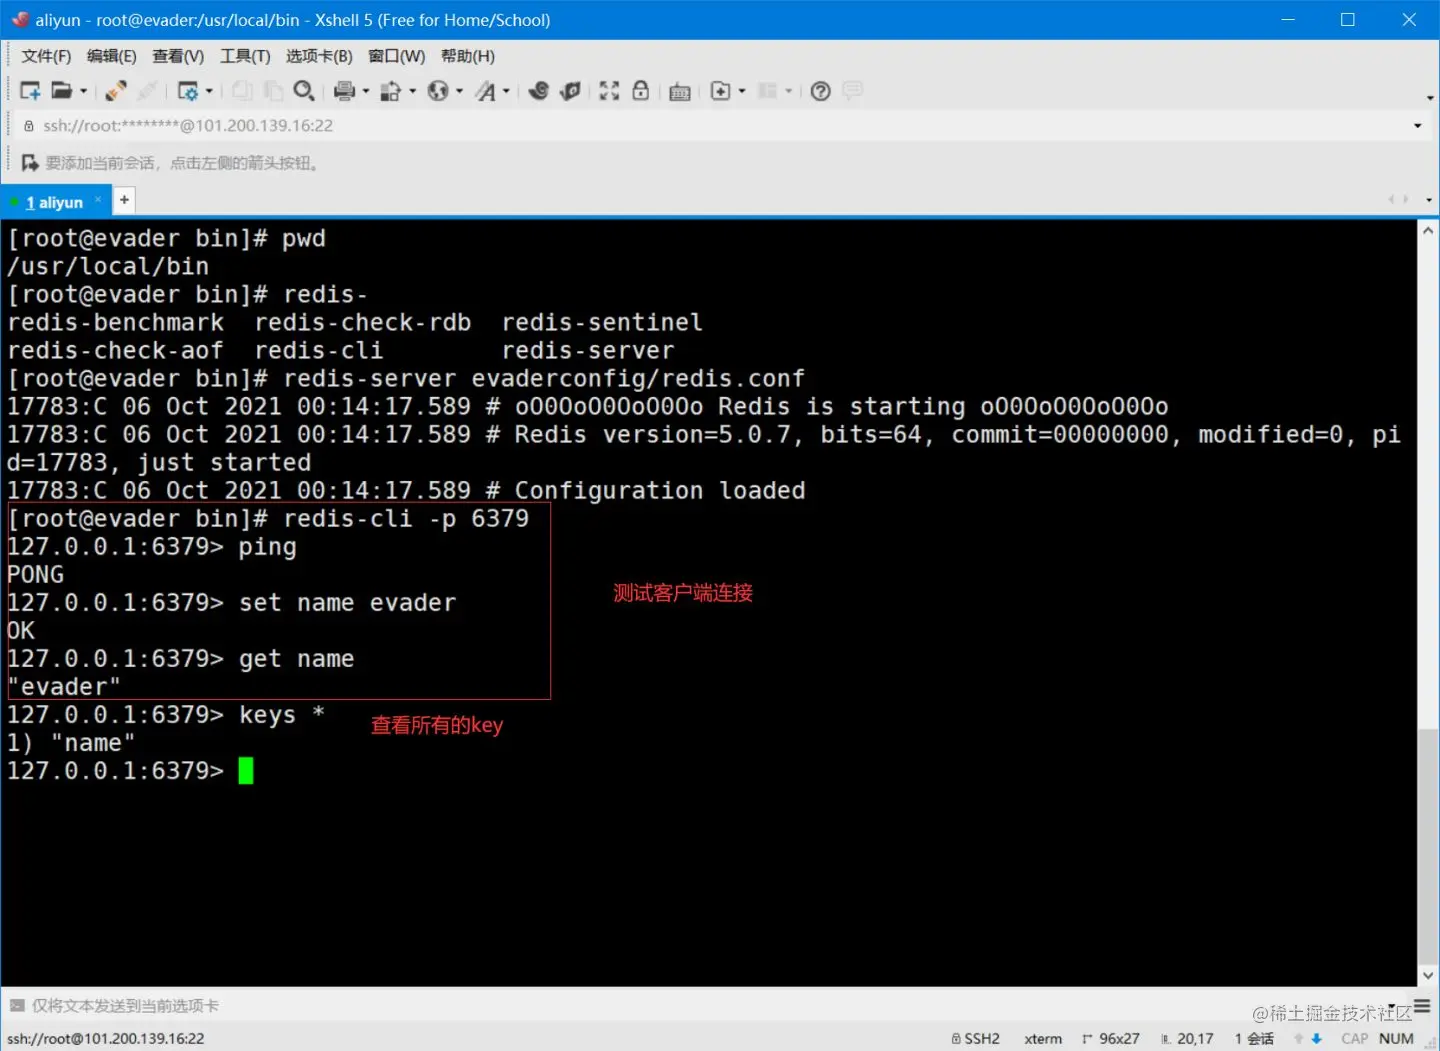Open the 帮助(H) menu
Screen dimensions: 1440x1051
tap(468, 56)
